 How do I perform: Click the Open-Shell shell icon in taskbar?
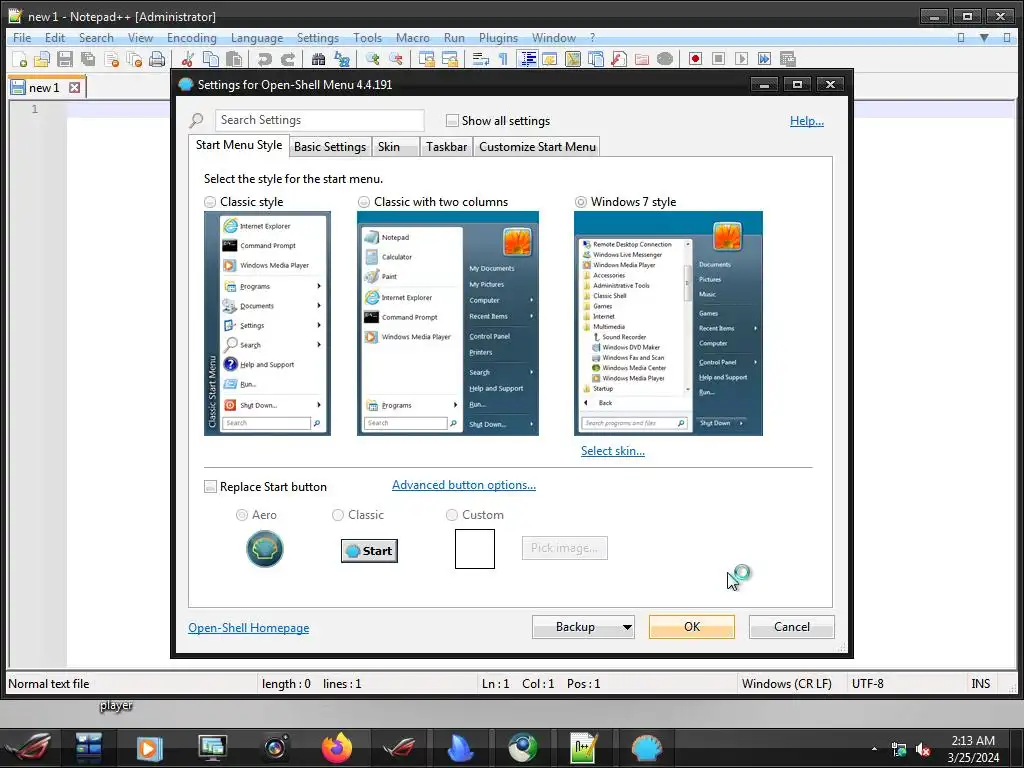(x=646, y=748)
